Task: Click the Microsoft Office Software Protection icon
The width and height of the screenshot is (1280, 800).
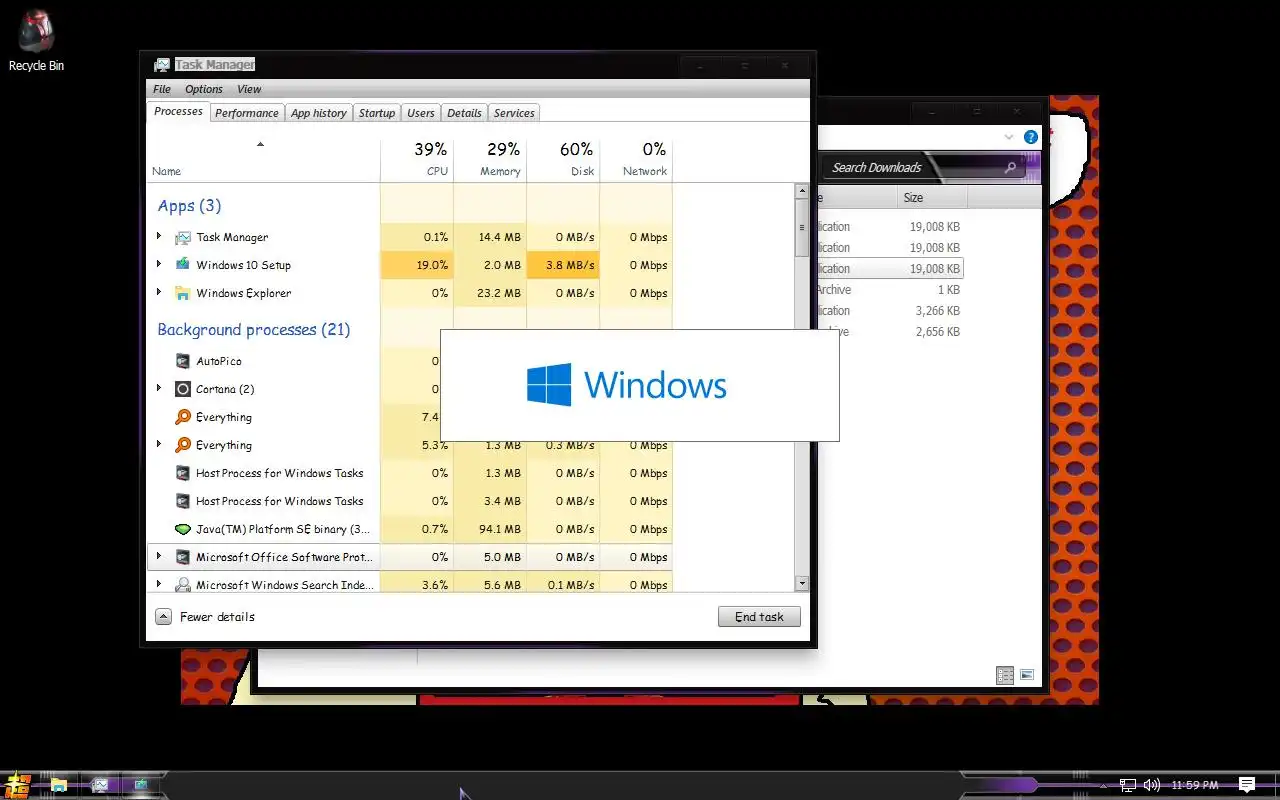Action: [182, 557]
